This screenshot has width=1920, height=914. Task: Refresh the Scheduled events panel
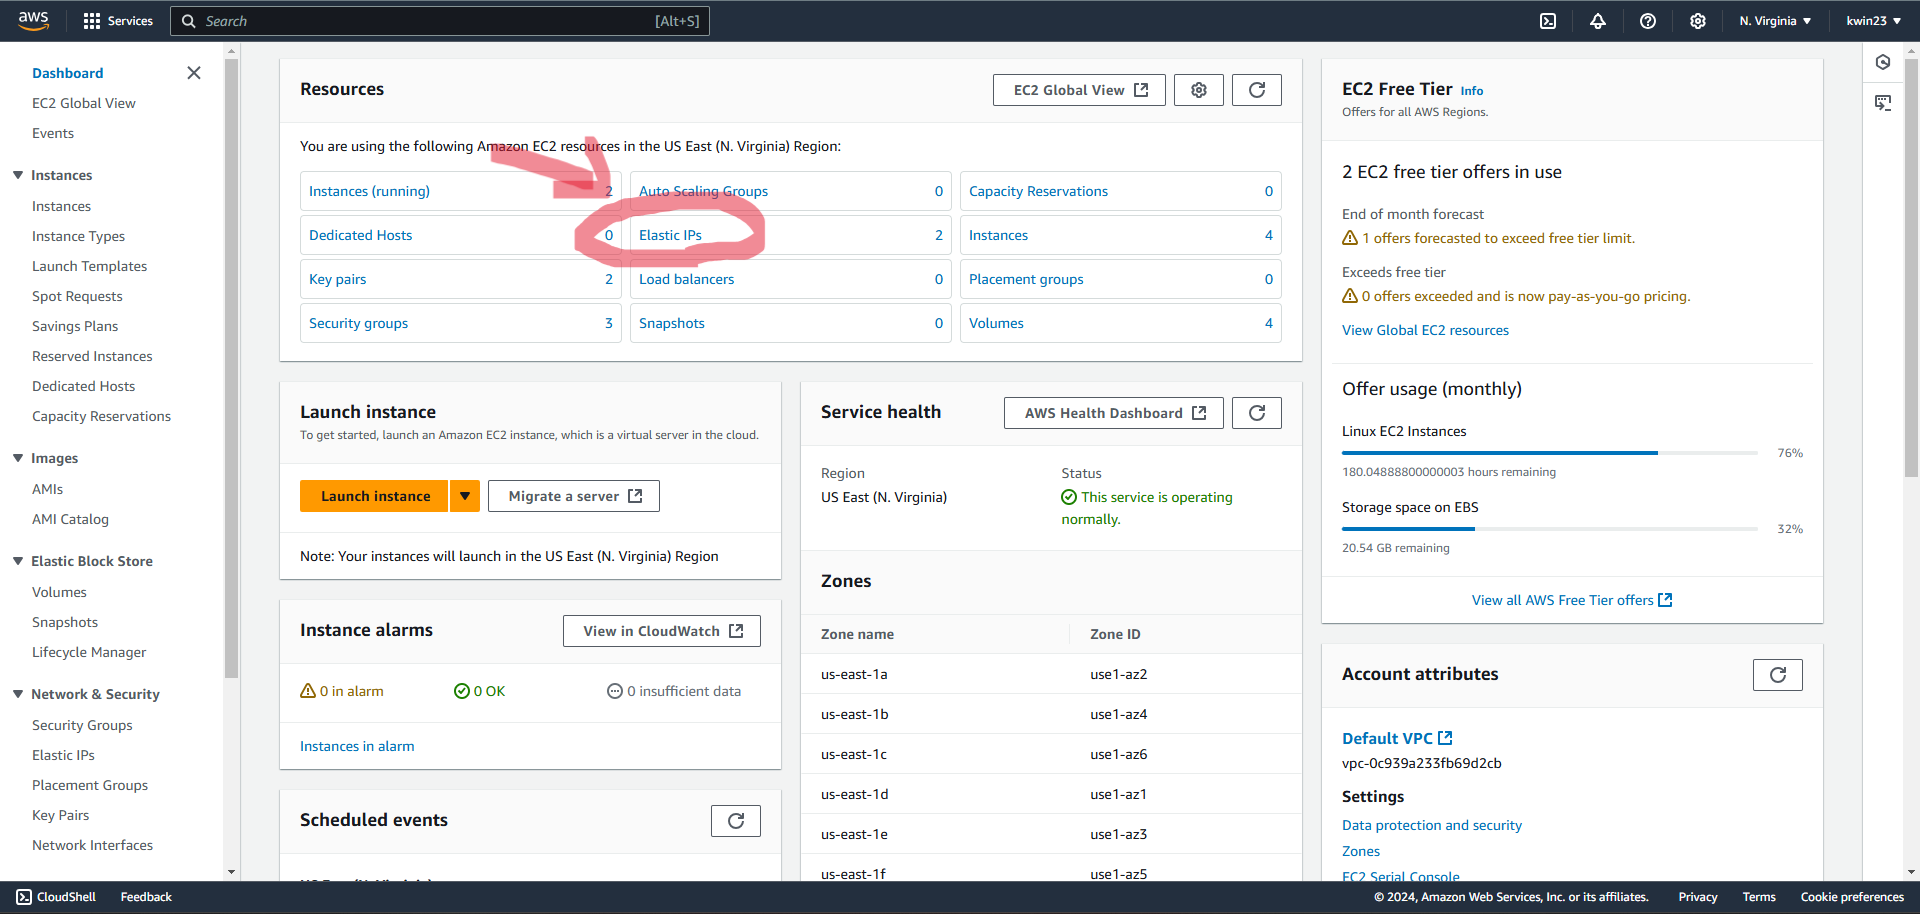(x=736, y=821)
